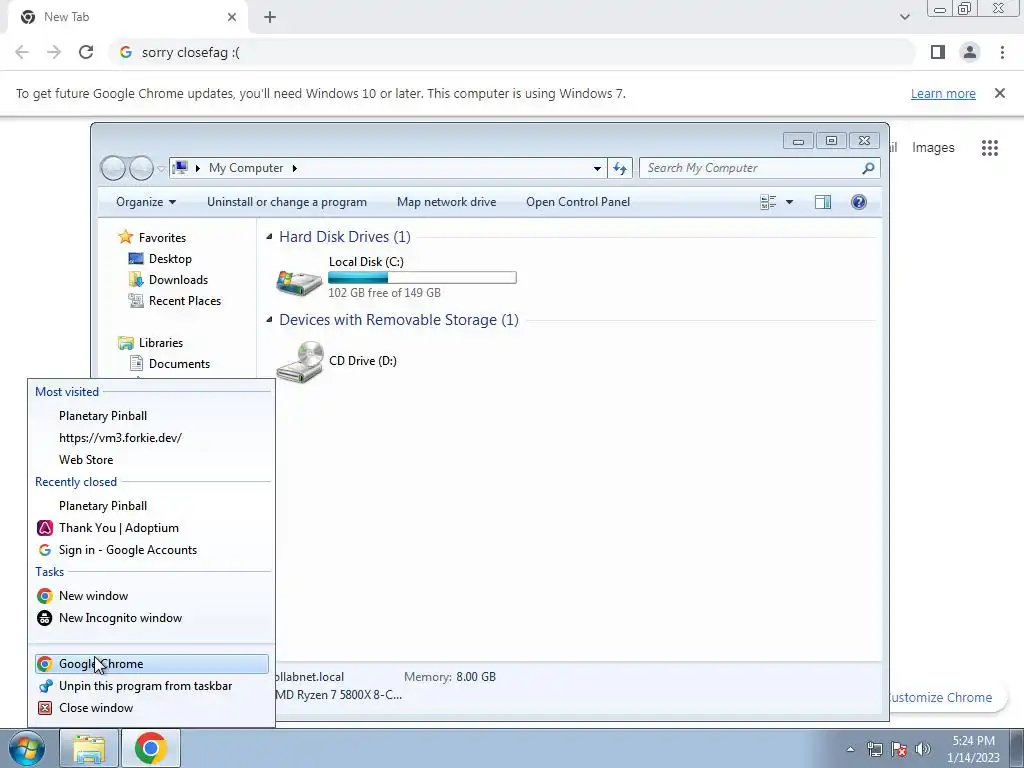Click Explorer forward navigation button
The width and height of the screenshot is (1024, 768).
click(x=141, y=168)
